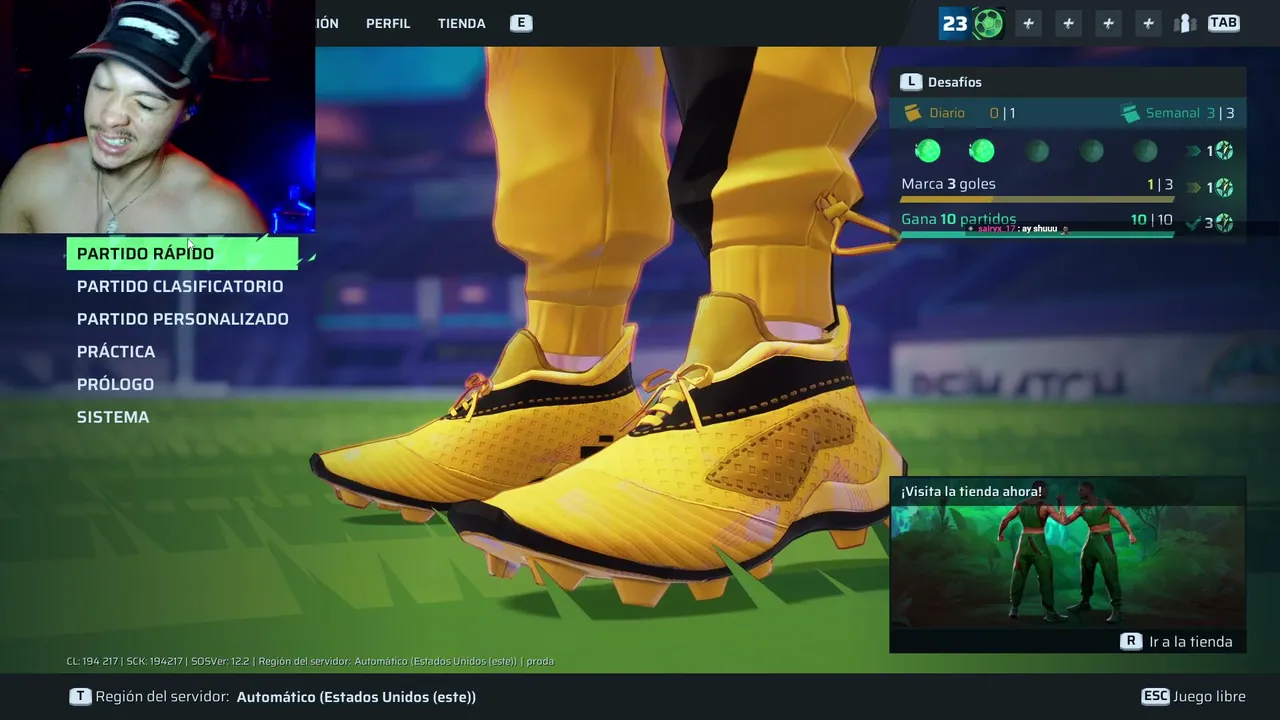Click the T key icon for server region
This screenshot has width=1280, height=720.
[x=79, y=697]
